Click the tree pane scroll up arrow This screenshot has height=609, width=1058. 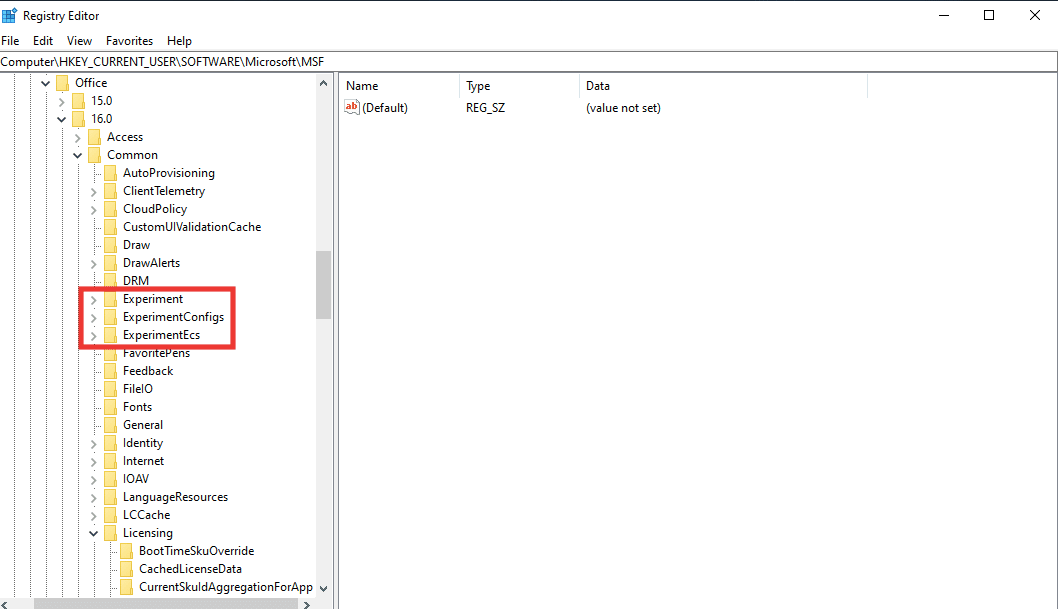coord(323,84)
